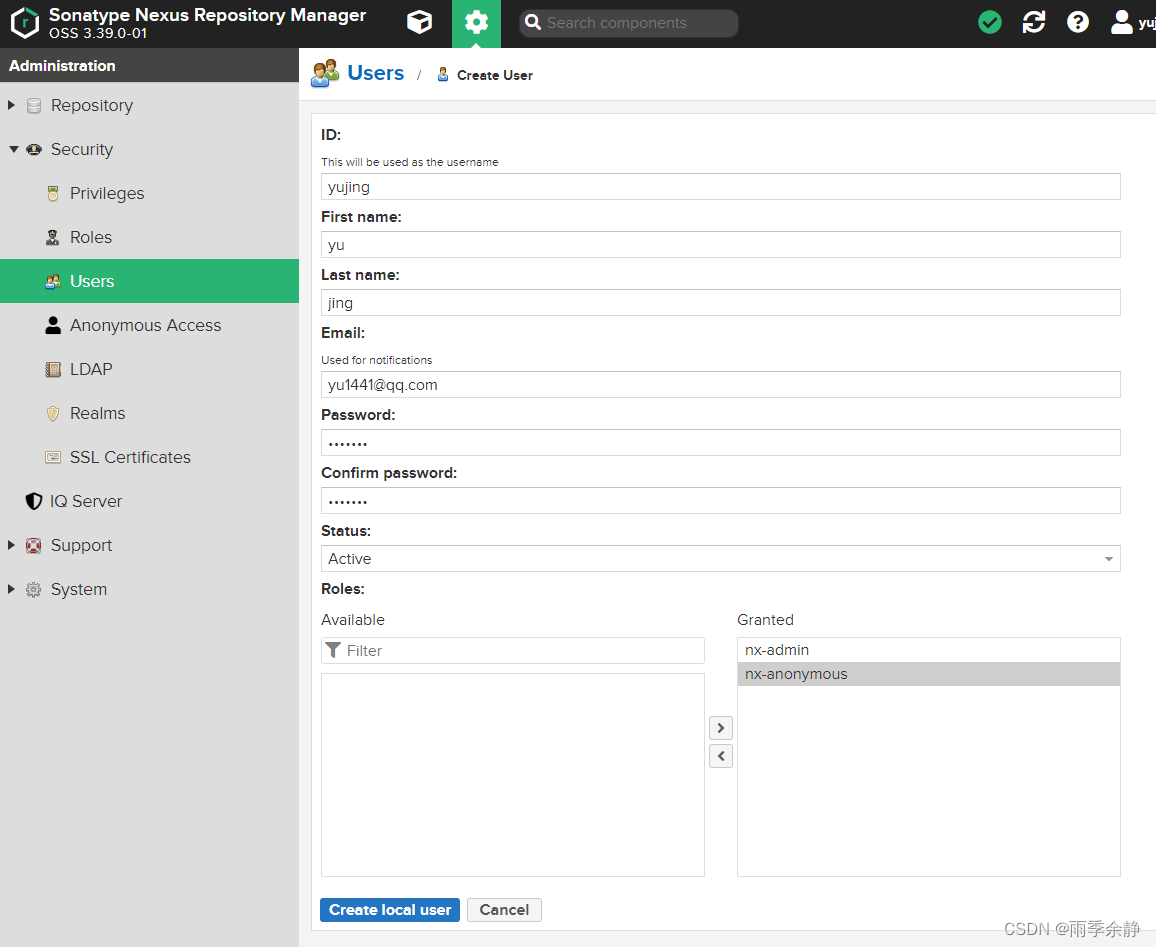This screenshot has height=947, width=1156.
Task: Click the LDAP book icon
Action: pos(53,369)
